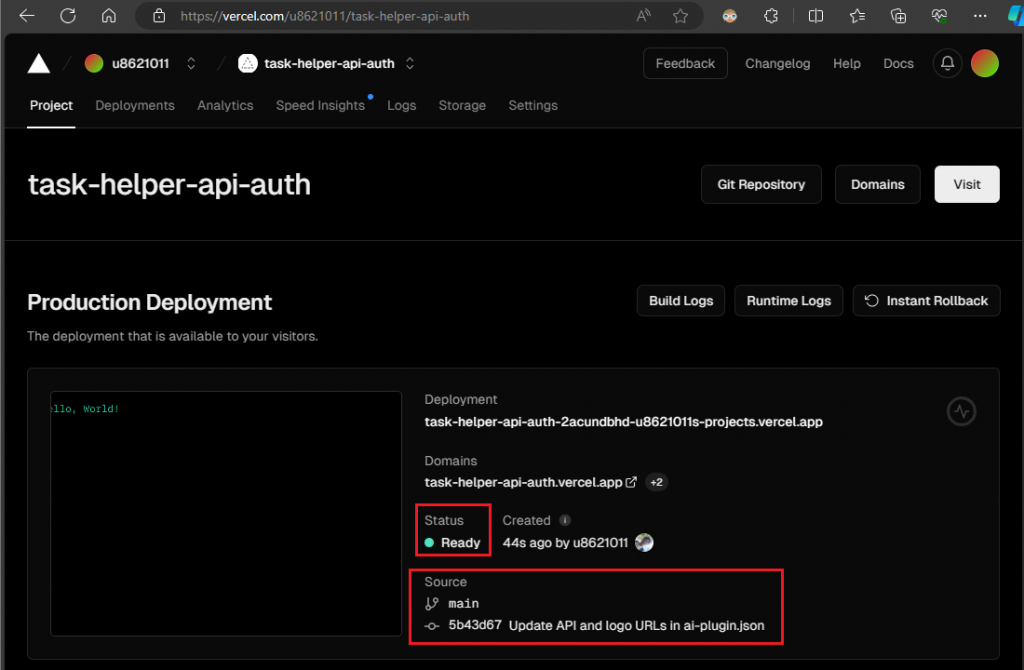Screen dimensions: 1024x670
Task: Open the task-helper-api-auth.vercel.app domain link
Action: pos(523,482)
